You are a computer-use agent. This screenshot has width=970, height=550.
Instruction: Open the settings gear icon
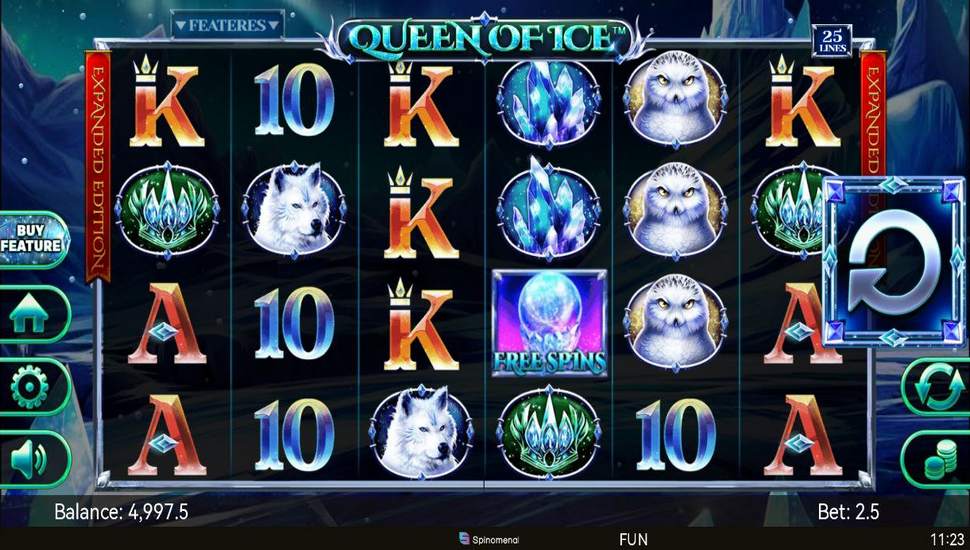(x=28, y=387)
